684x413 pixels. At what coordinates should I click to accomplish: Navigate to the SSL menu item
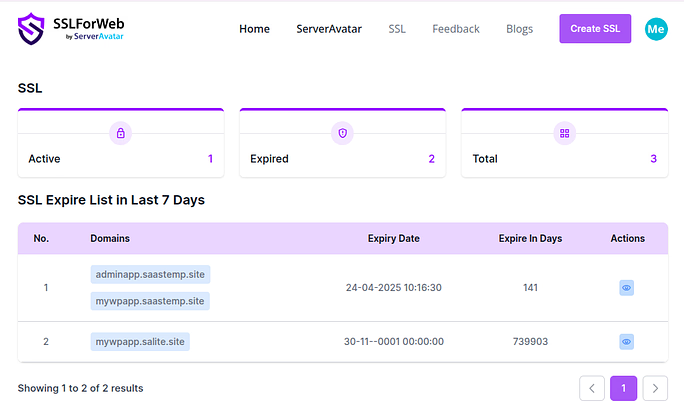point(397,29)
